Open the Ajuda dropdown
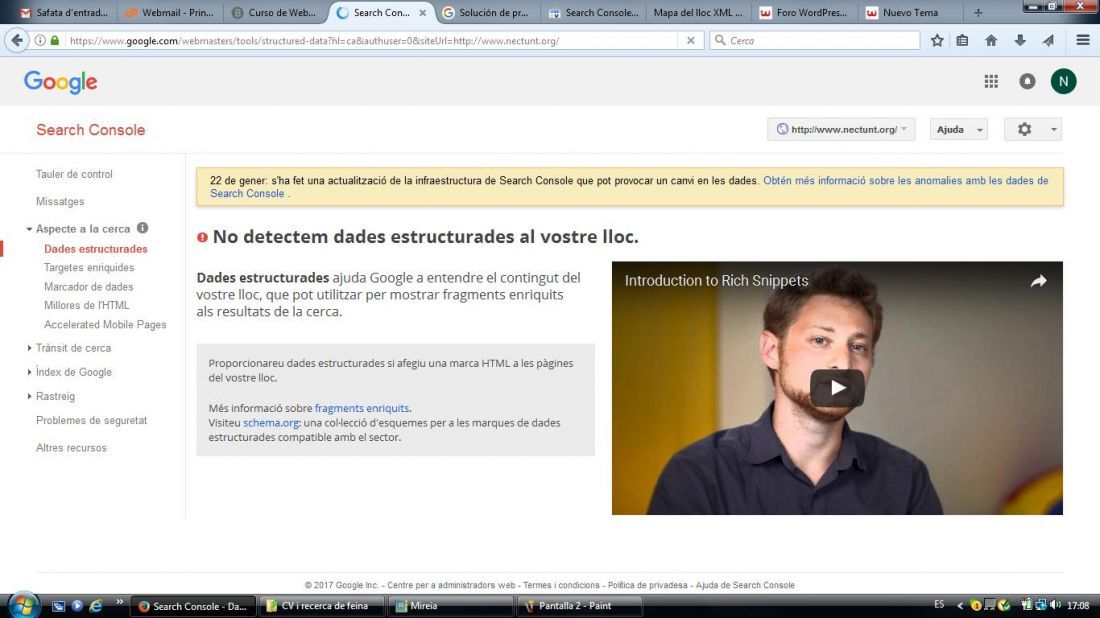The height and width of the screenshot is (618, 1100). pyautogui.click(x=958, y=129)
